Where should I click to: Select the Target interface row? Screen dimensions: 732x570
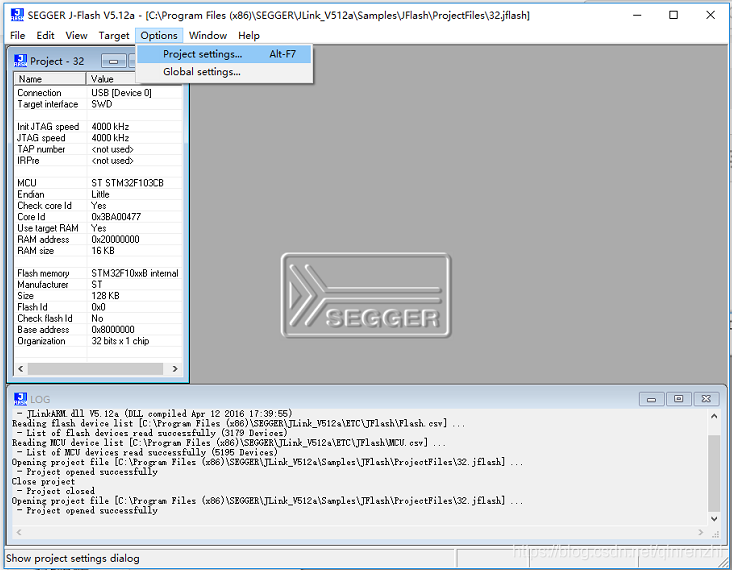(98, 104)
